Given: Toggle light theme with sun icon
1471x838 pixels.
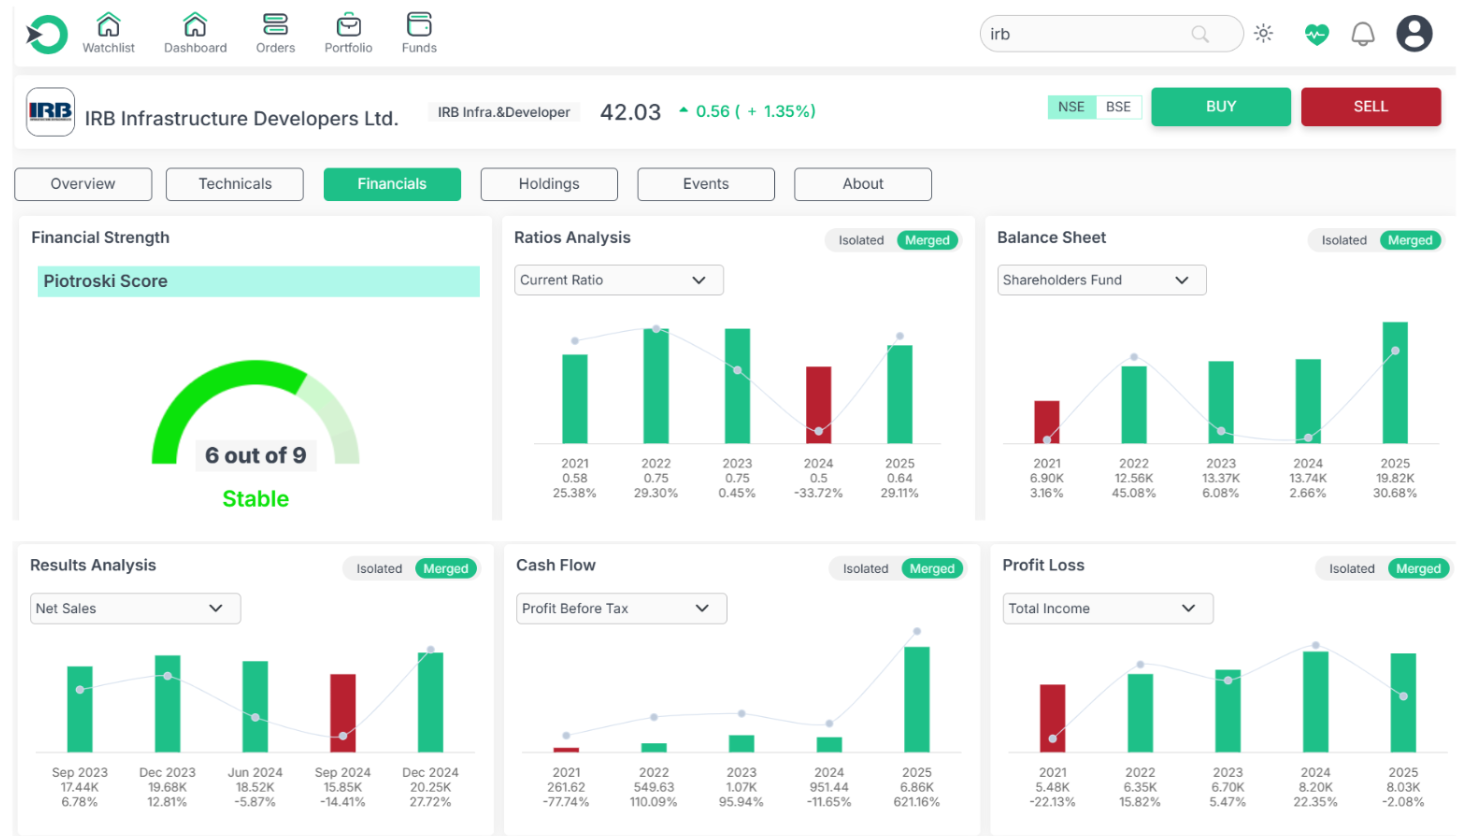Looking at the screenshot, I should [x=1264, y=34].
